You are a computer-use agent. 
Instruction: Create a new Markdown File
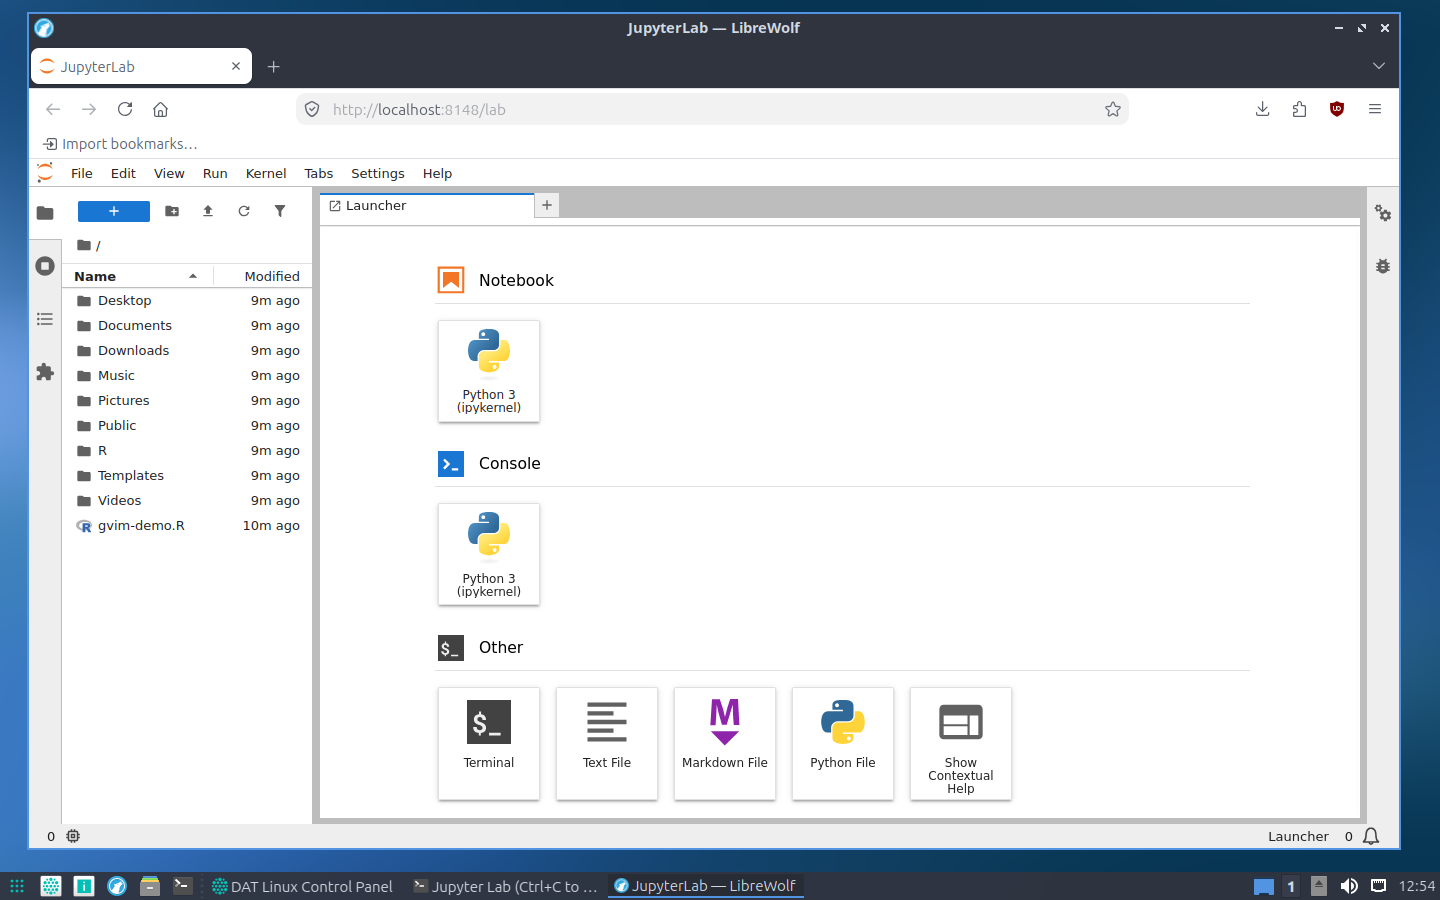tap(725, 743)
